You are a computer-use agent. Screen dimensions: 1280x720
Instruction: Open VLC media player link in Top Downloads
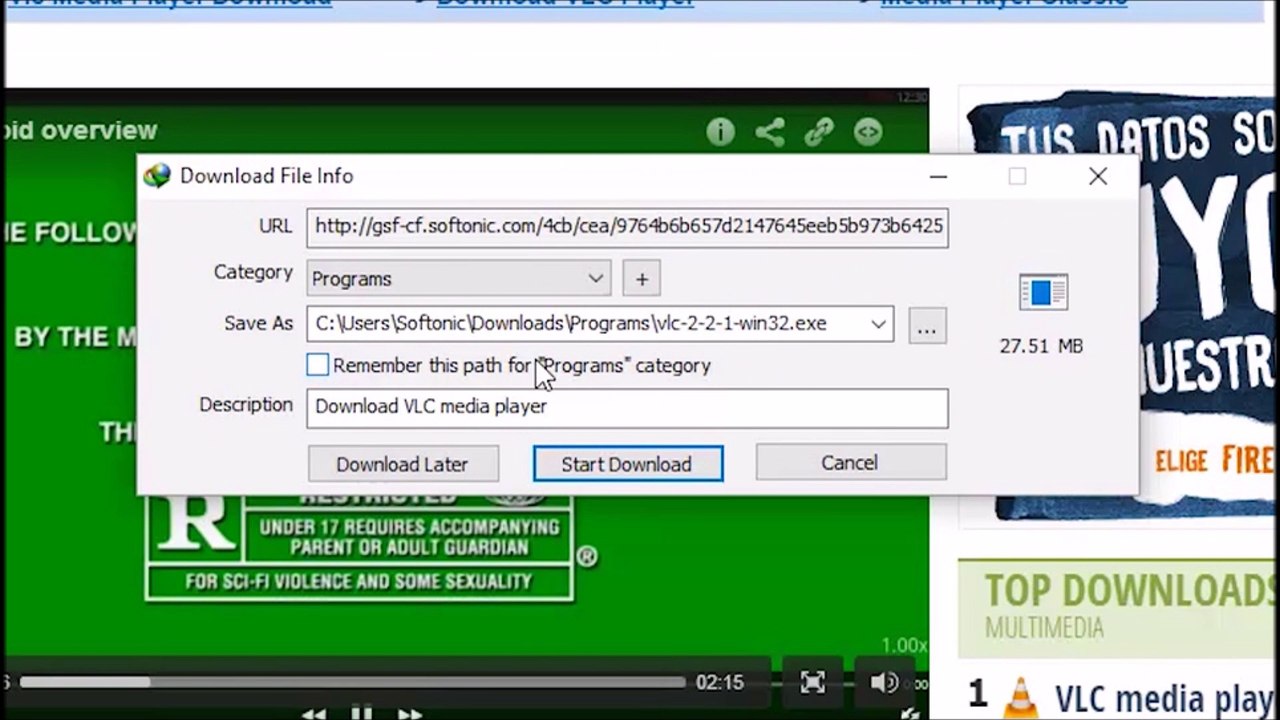[1166, 697]
